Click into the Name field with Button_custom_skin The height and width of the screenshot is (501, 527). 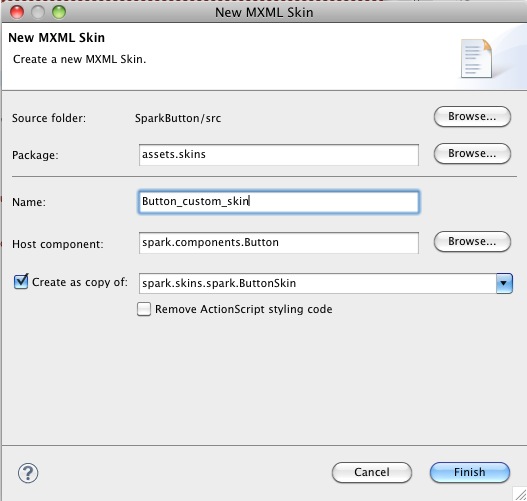279,202
